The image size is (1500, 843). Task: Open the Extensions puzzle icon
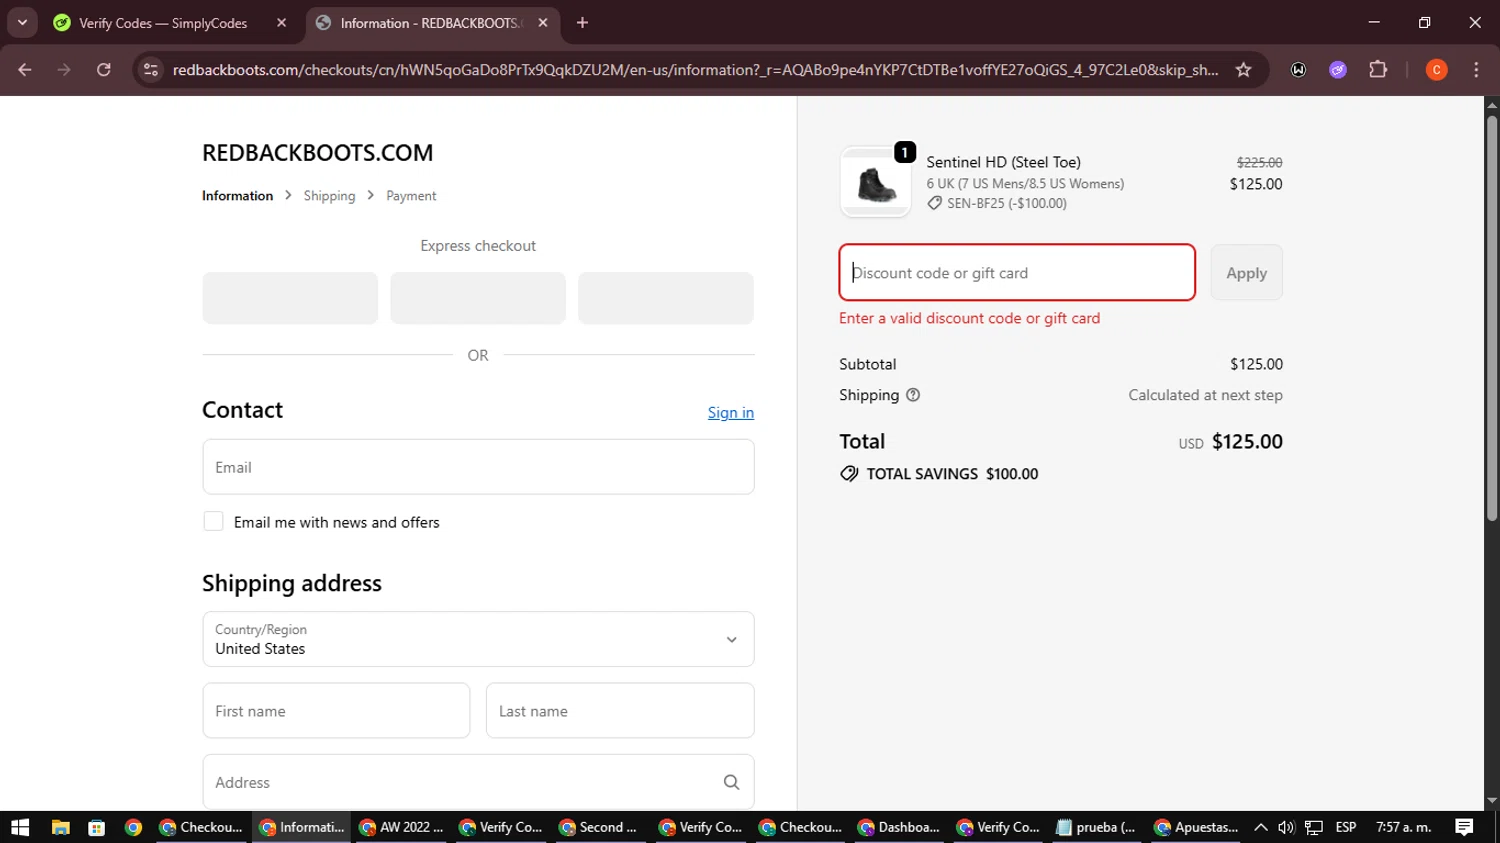click(x=1378, y=70)
